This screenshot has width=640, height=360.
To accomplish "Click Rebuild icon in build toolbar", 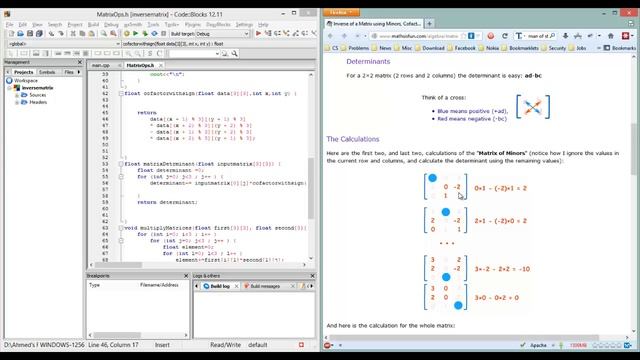I will point(154,34).
